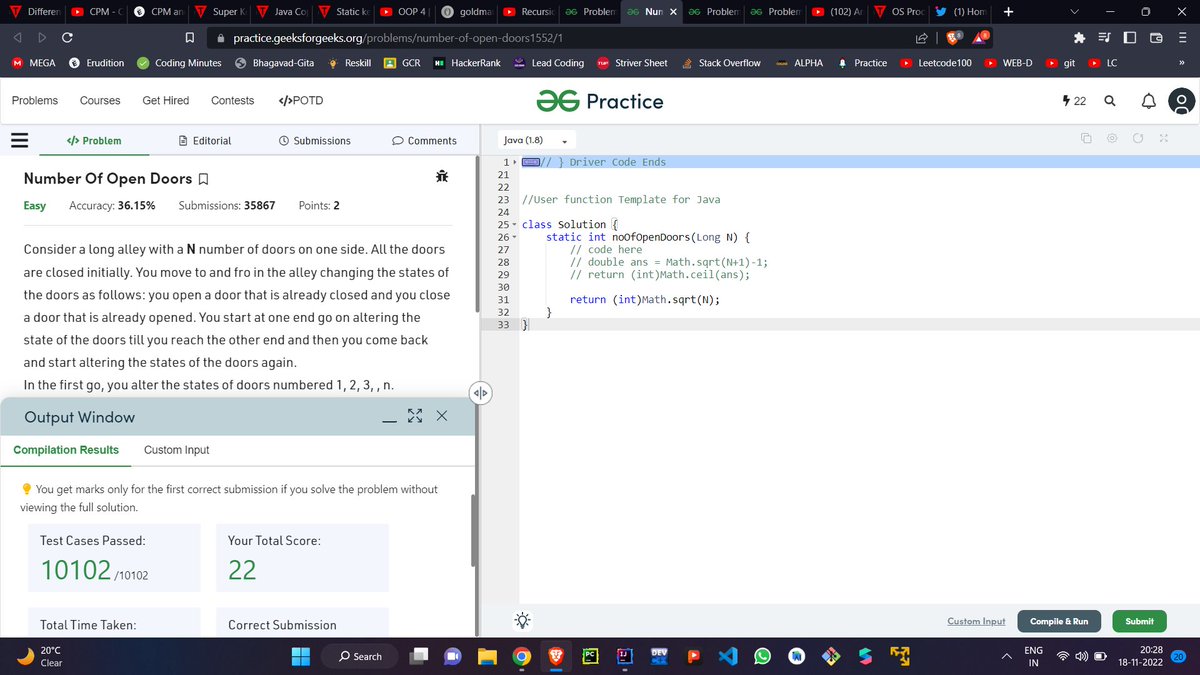
Task: Copy the code from the editor
Action: [x=1086, y=140]
